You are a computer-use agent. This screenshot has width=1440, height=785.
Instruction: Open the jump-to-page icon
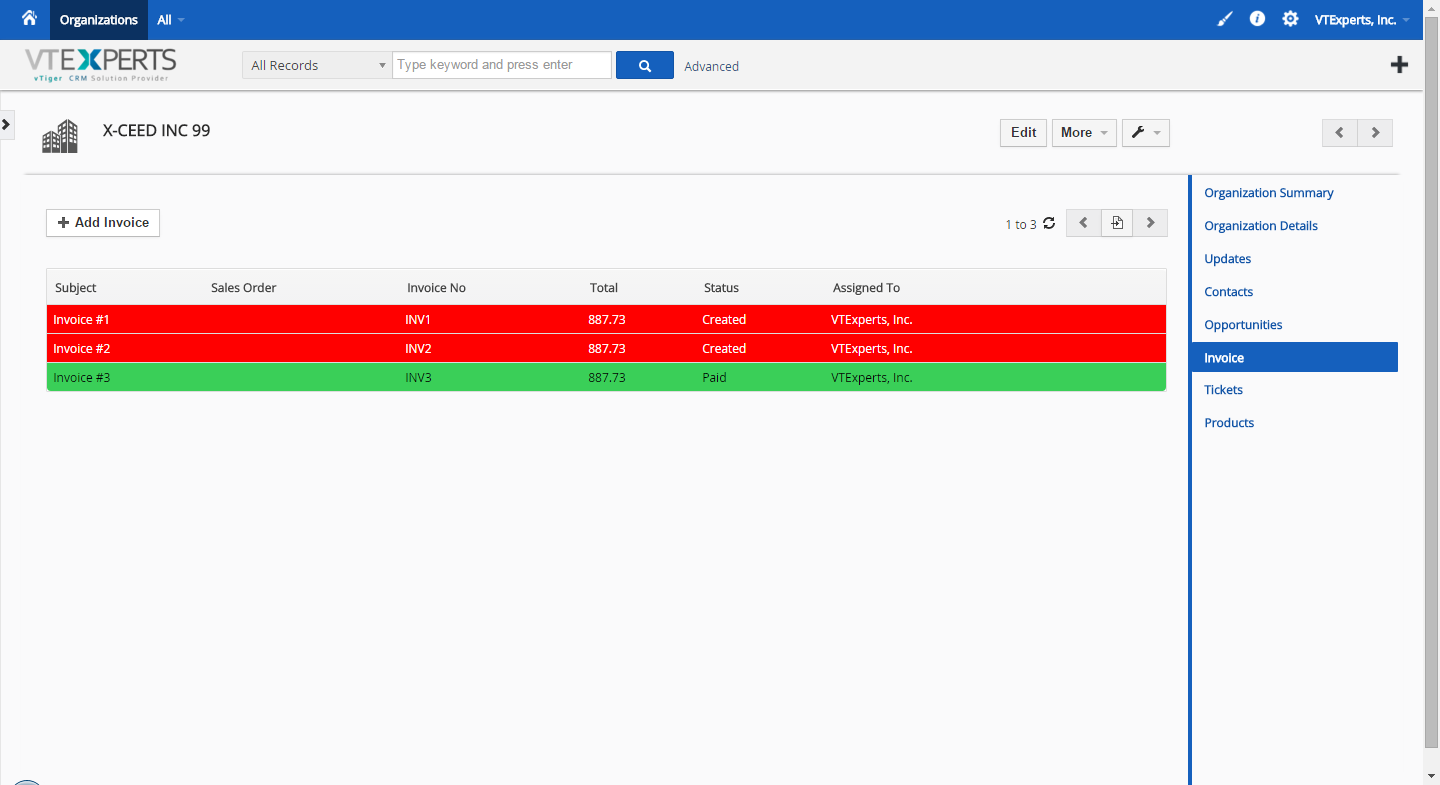(1117, 223)
